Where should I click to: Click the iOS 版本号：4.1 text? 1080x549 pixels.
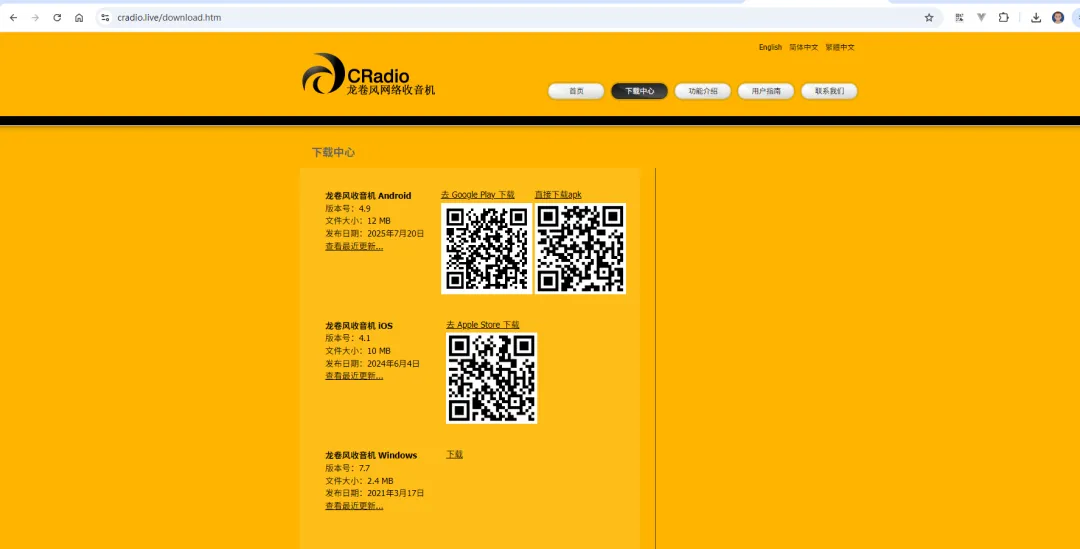pos(348,338)
